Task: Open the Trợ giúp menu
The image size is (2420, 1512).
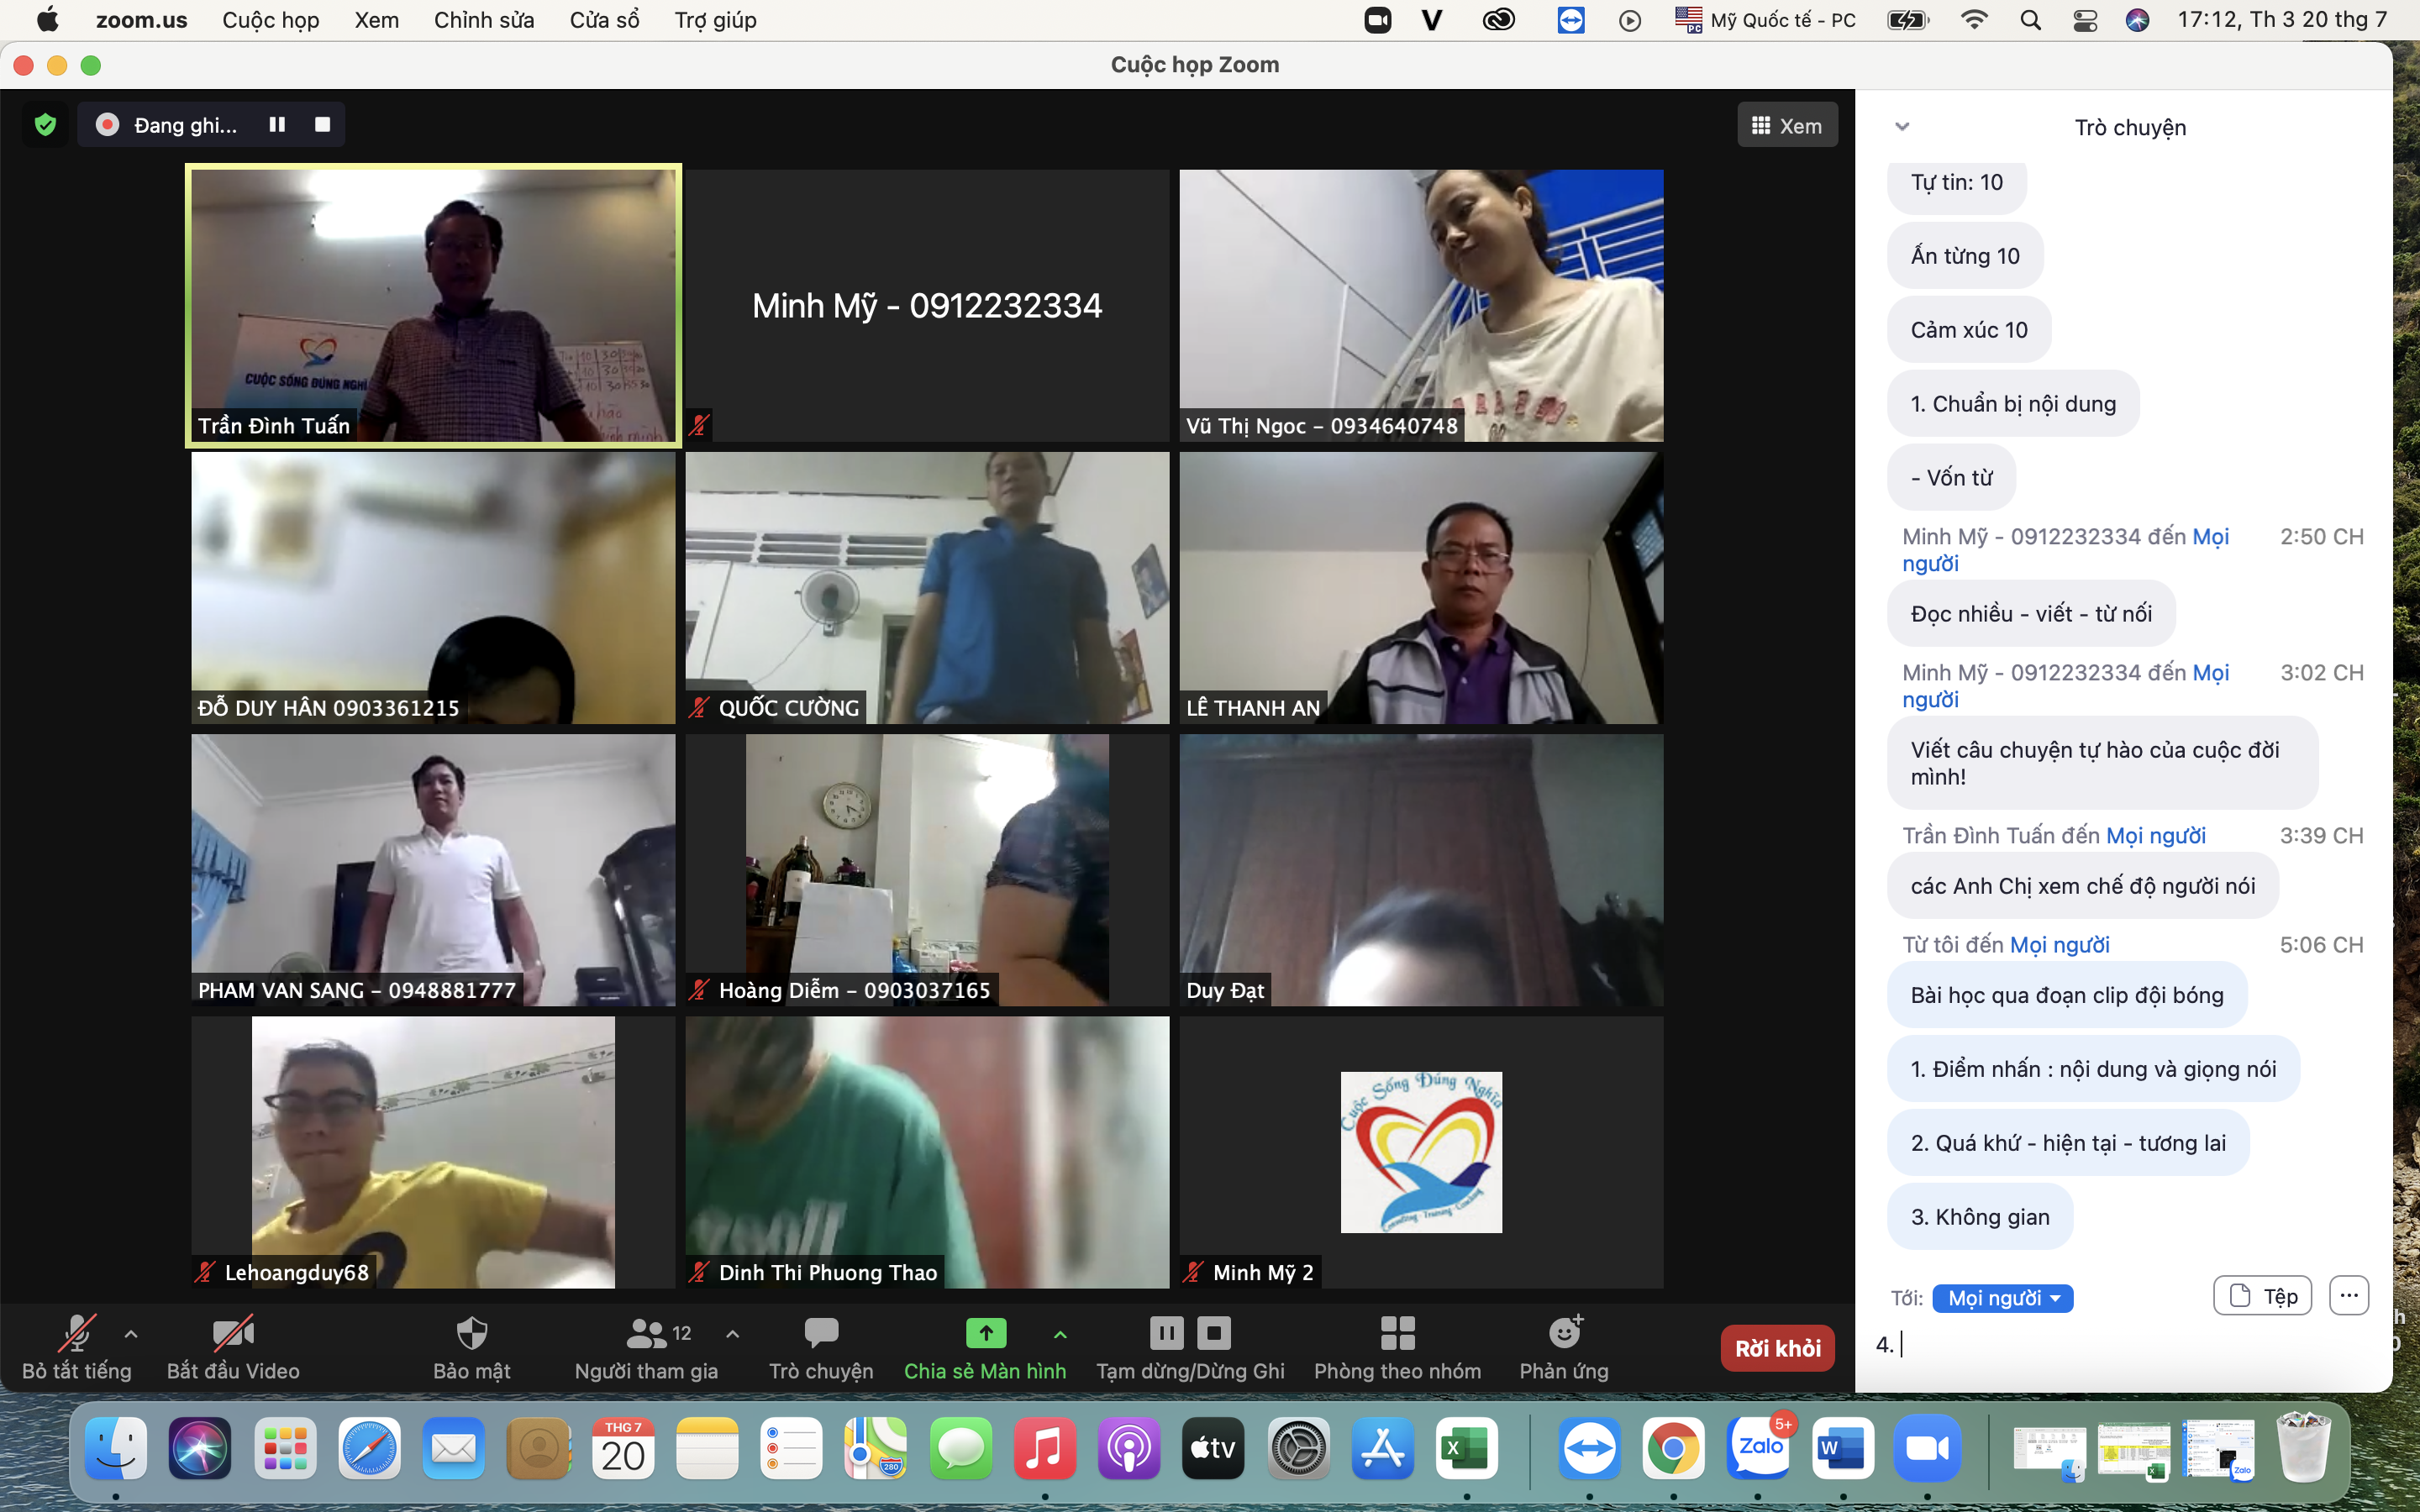Action: tap(715, 20)
